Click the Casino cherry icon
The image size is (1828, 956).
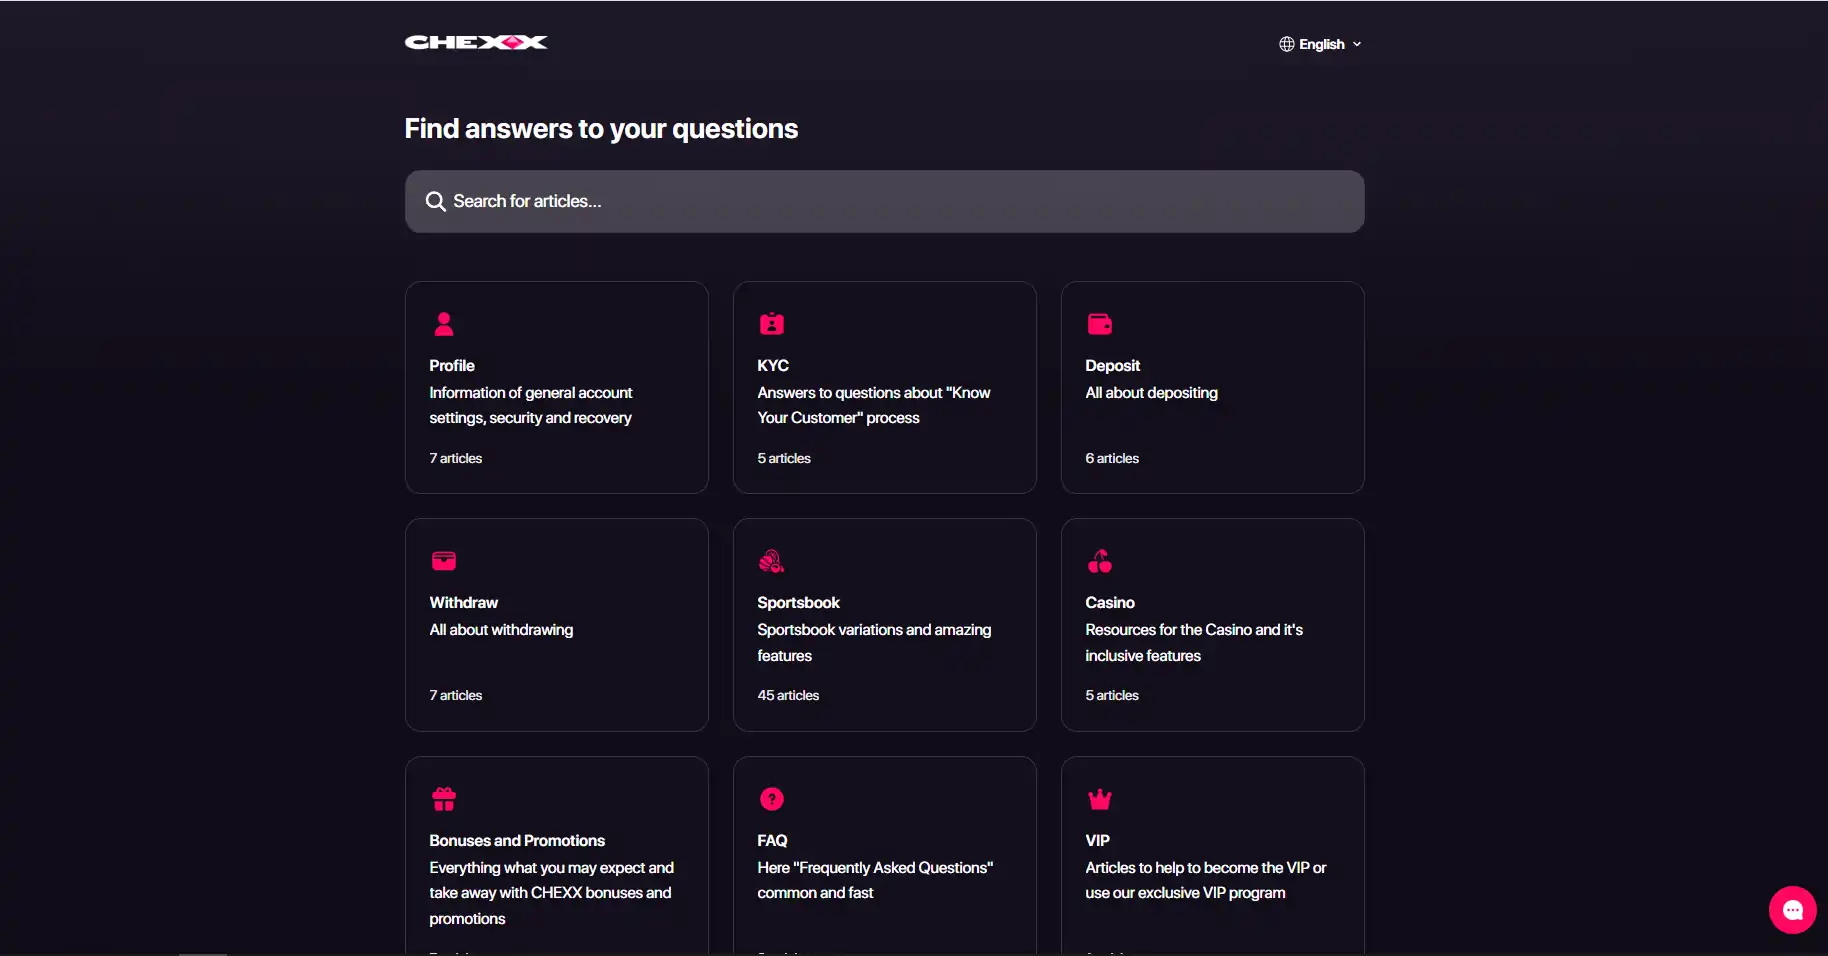coord(1100,561)
